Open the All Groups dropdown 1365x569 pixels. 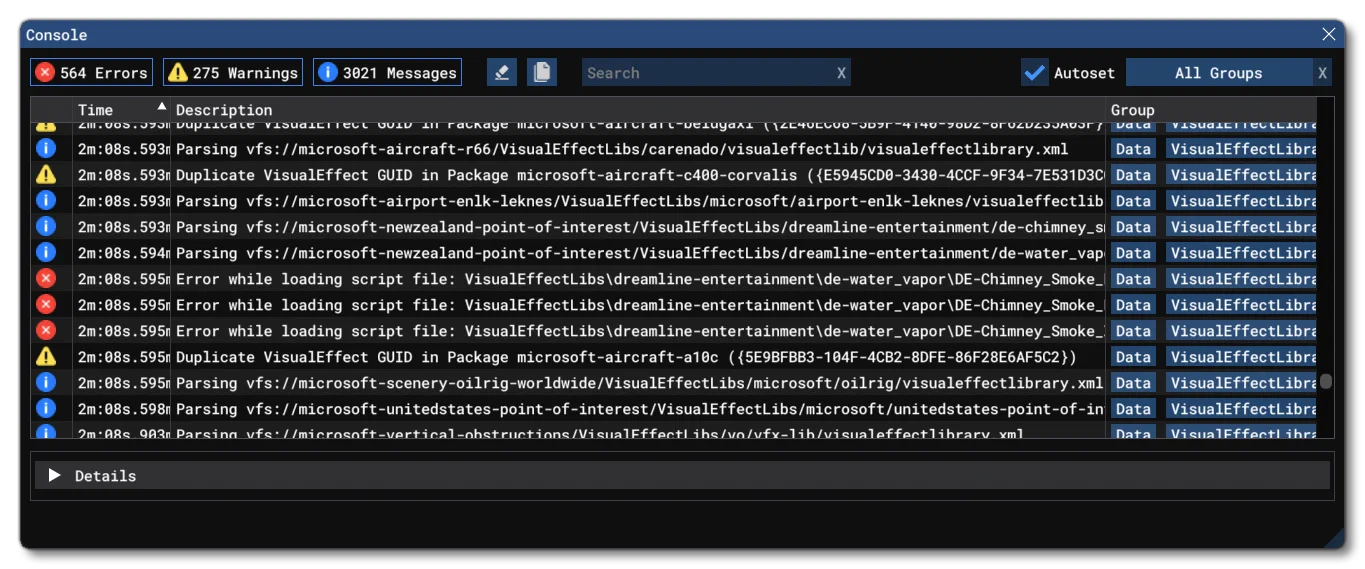tap(1219, 72)
